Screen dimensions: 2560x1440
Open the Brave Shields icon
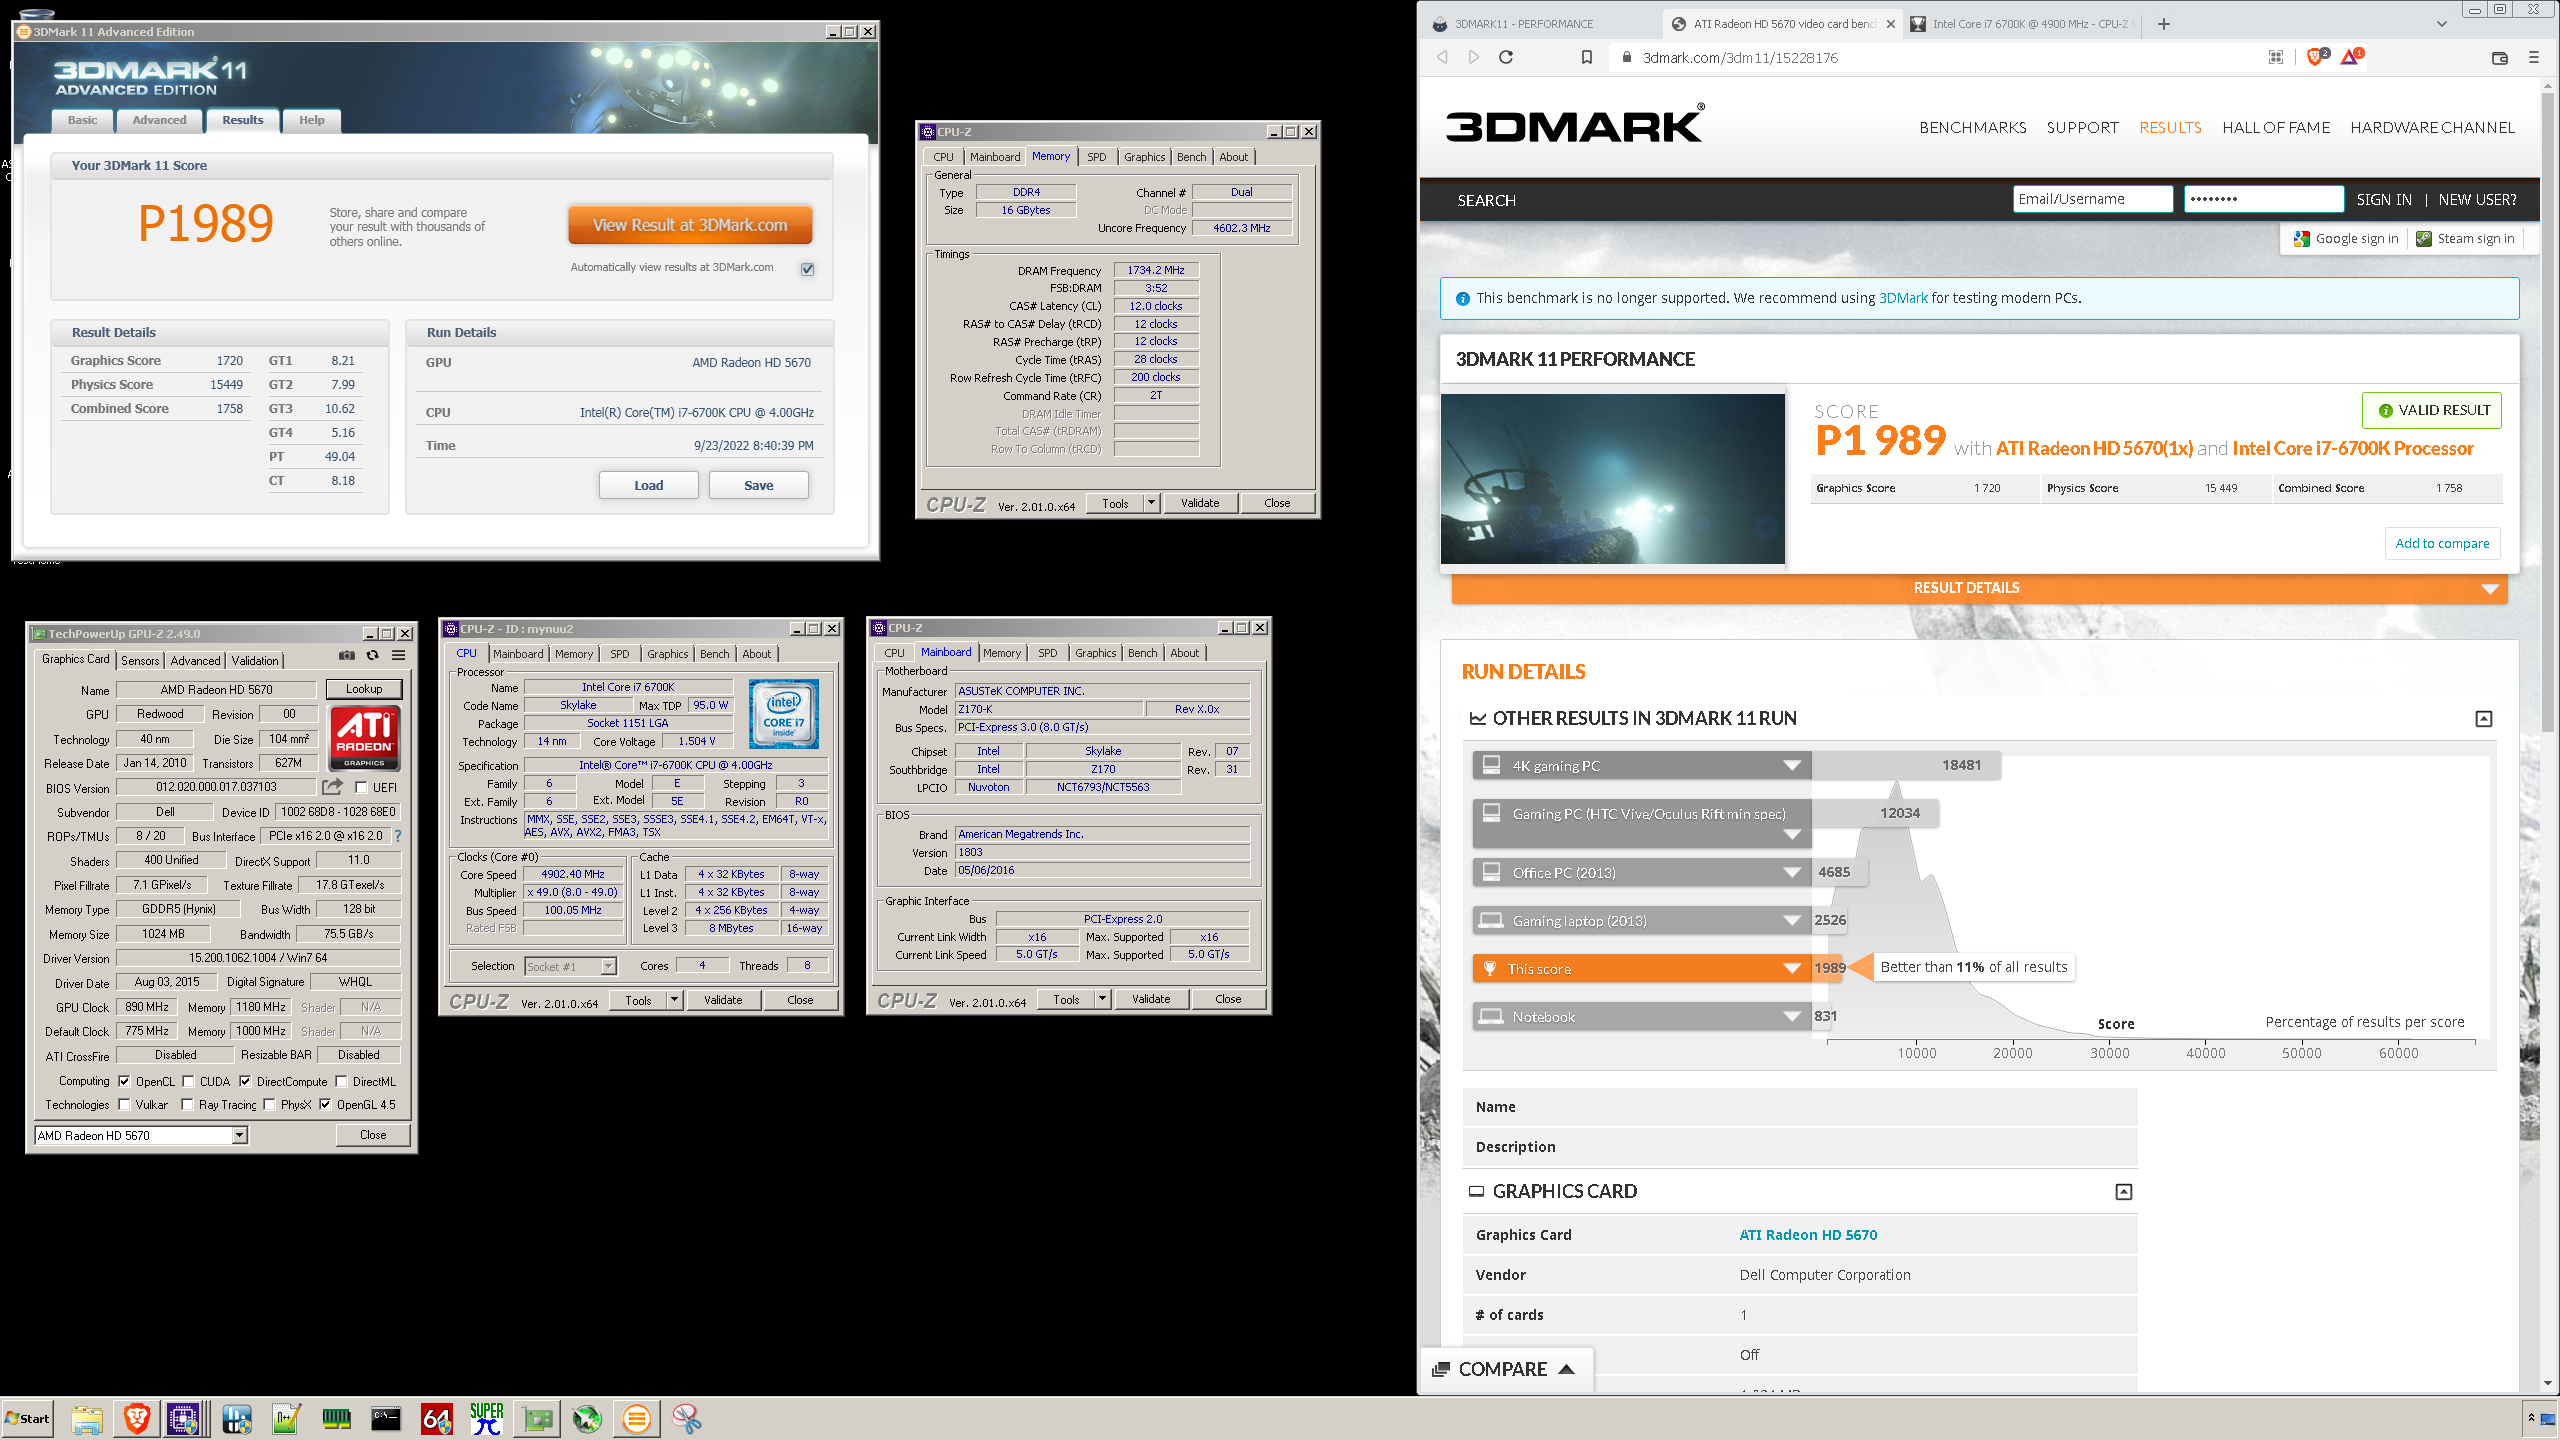point(2316,57)
